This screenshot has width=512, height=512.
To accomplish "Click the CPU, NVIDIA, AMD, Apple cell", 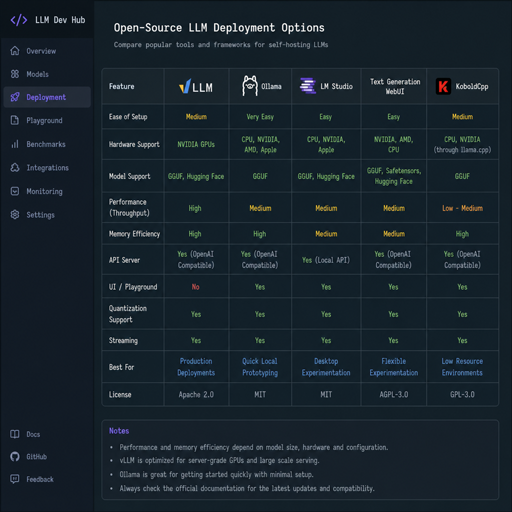I will click(260, 144).
